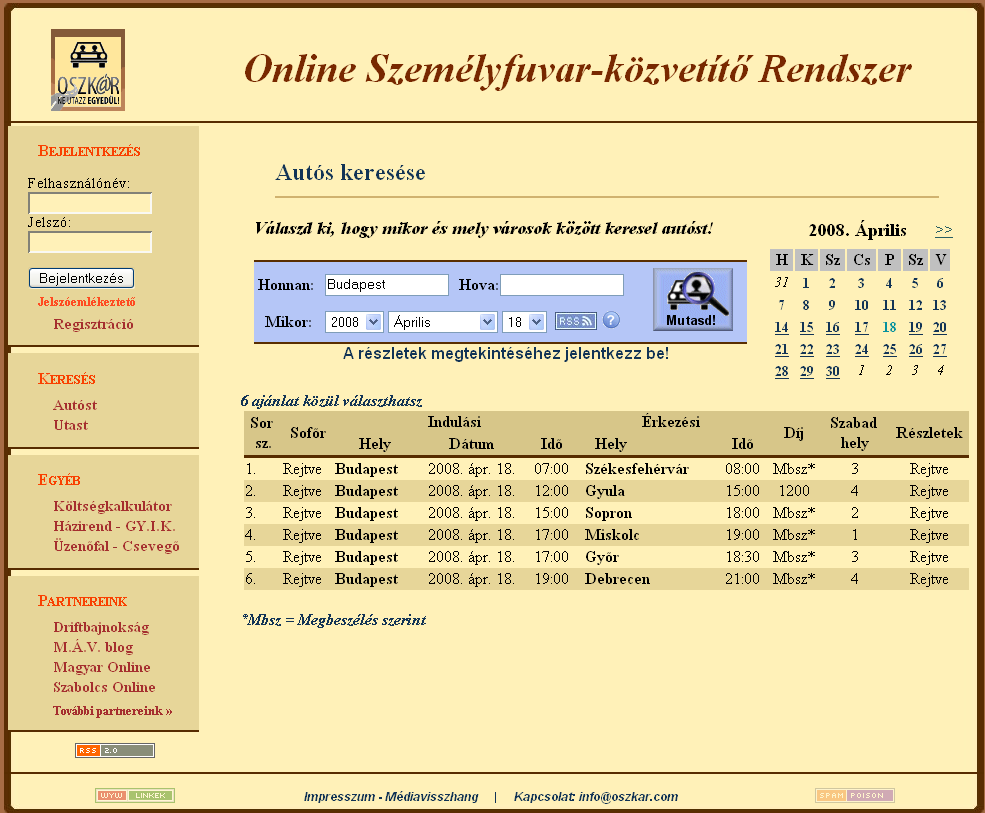985x813 pixels.
Task: Open Üzenőfal - Csevegő menu item
Action: point(116,547)
